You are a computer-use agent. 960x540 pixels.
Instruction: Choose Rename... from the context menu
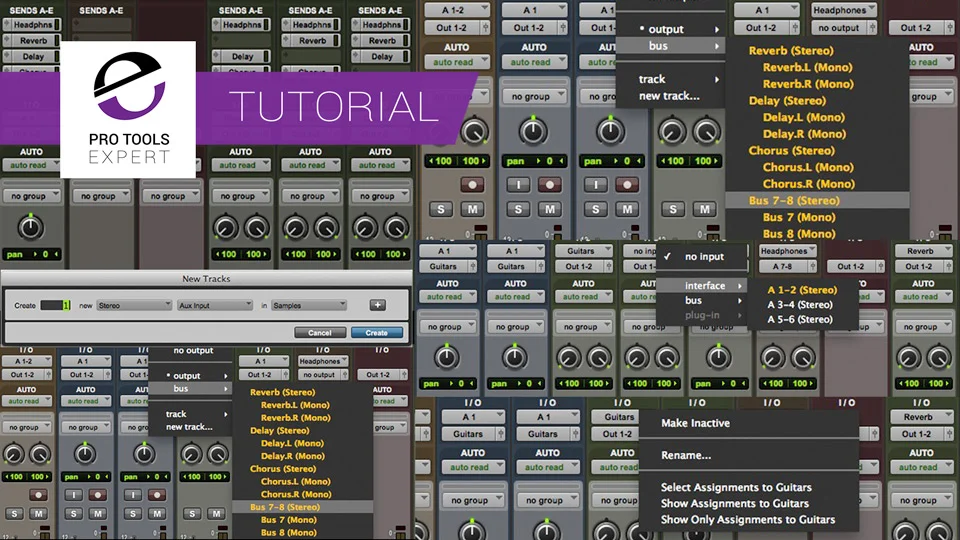686,456
